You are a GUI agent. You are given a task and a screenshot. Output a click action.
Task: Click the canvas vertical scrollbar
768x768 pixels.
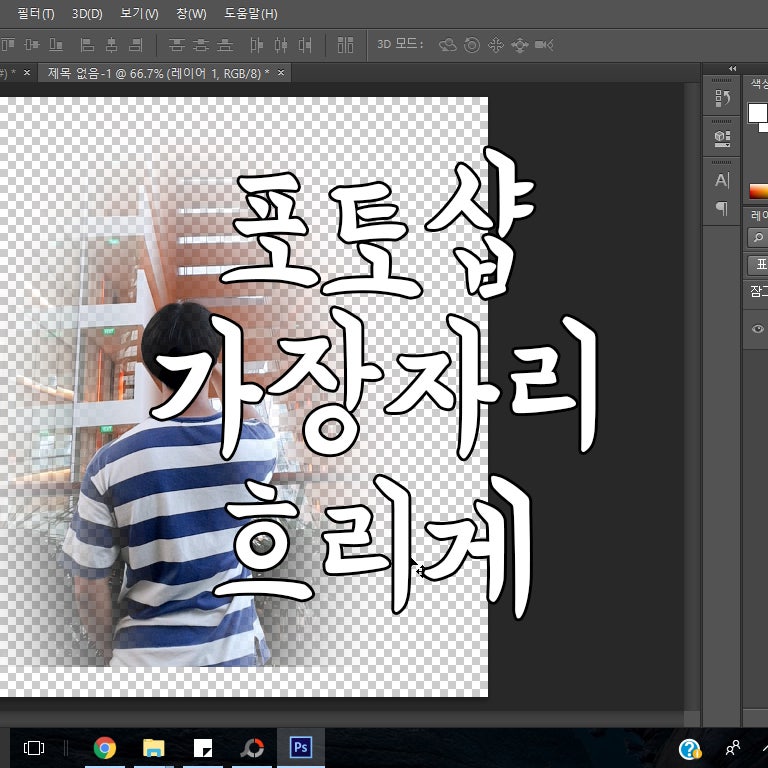[692, 397]
